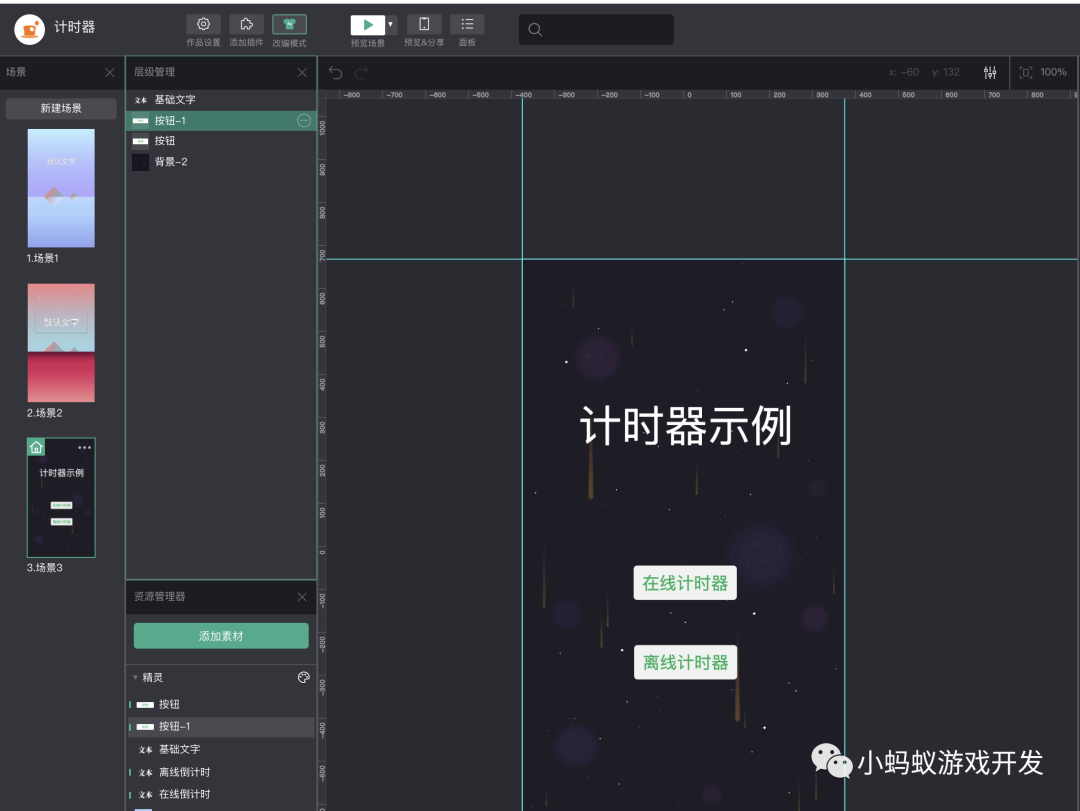This screenshot has width=1080, height=811.
Task: Open canvas adjustment sliders icon
Action: [990, 72]
